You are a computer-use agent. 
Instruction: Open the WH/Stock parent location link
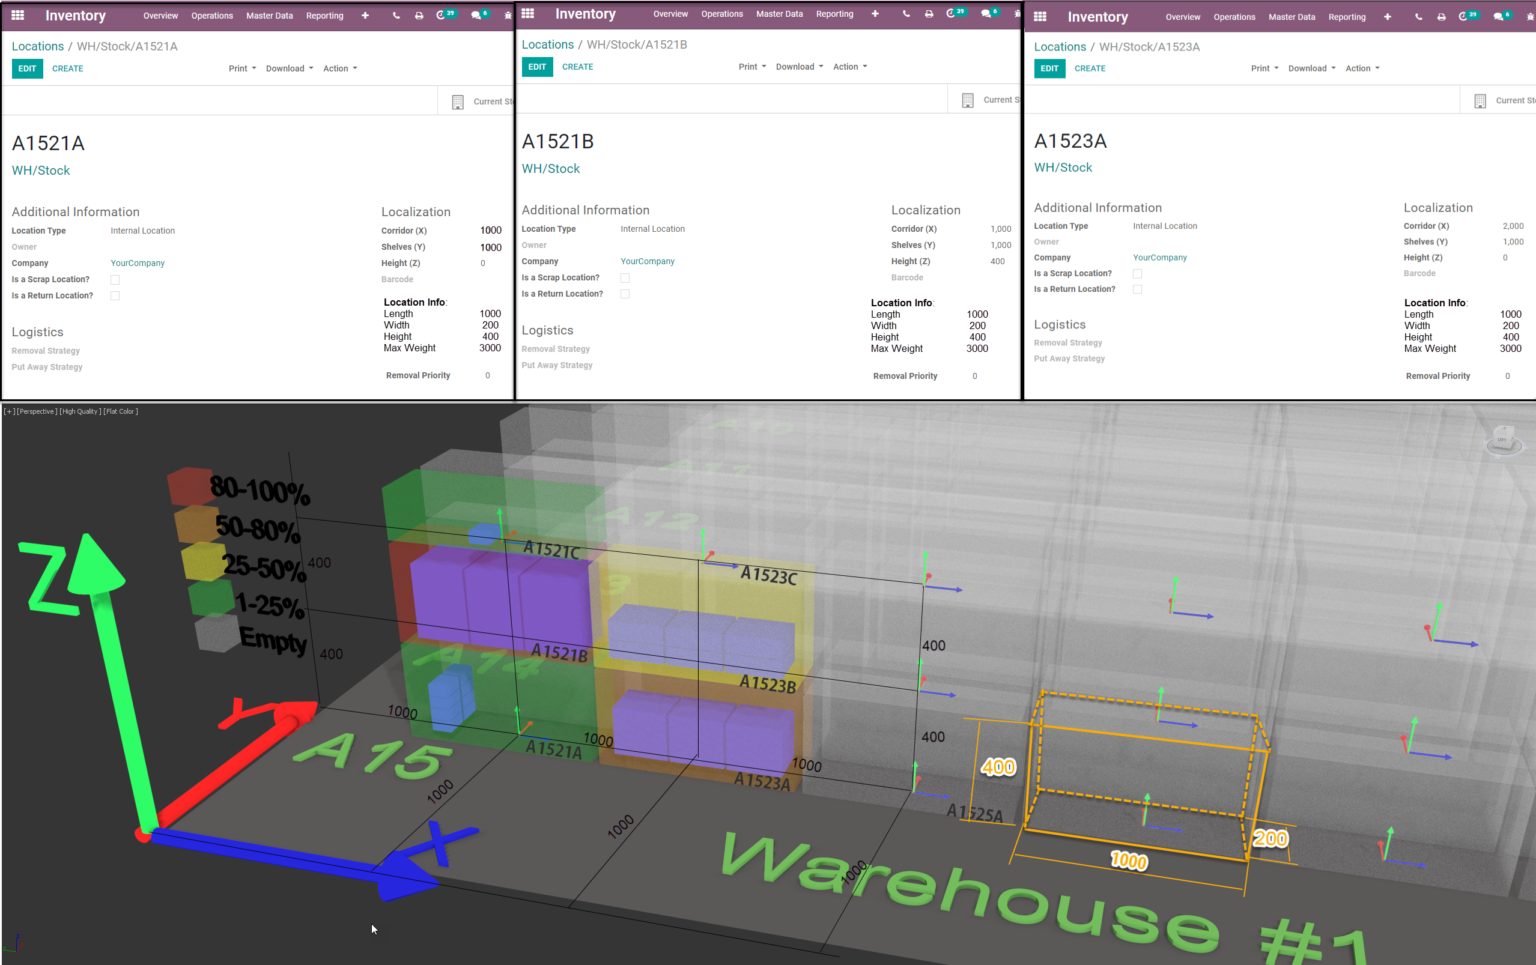pyautogui.click(x=40, y=170)
